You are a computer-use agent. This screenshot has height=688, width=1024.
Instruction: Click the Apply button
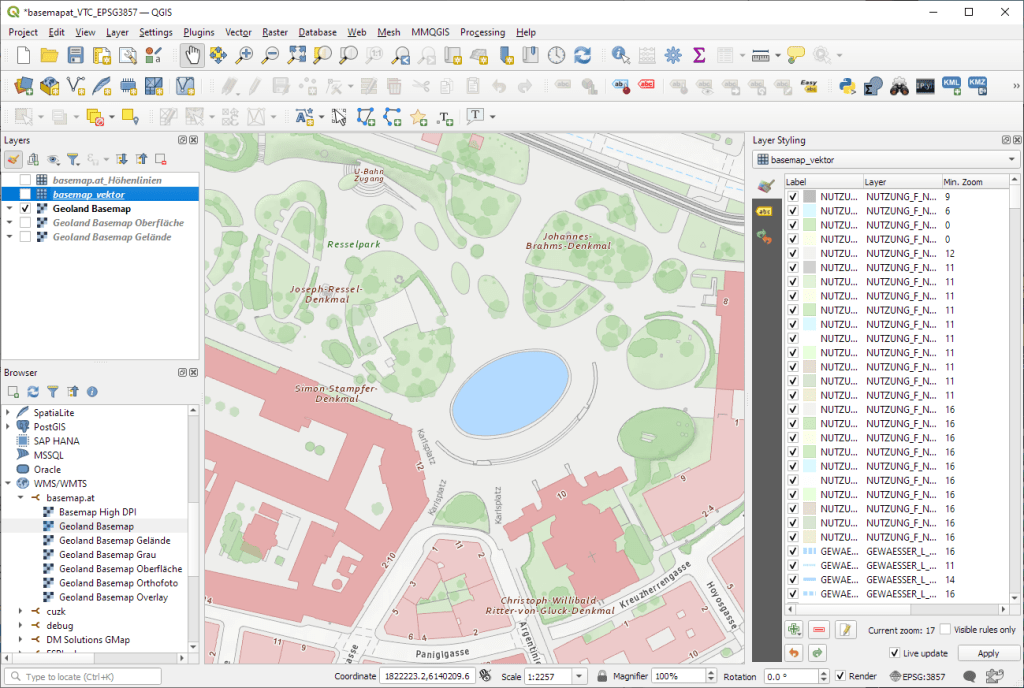[x=987, y=653]
